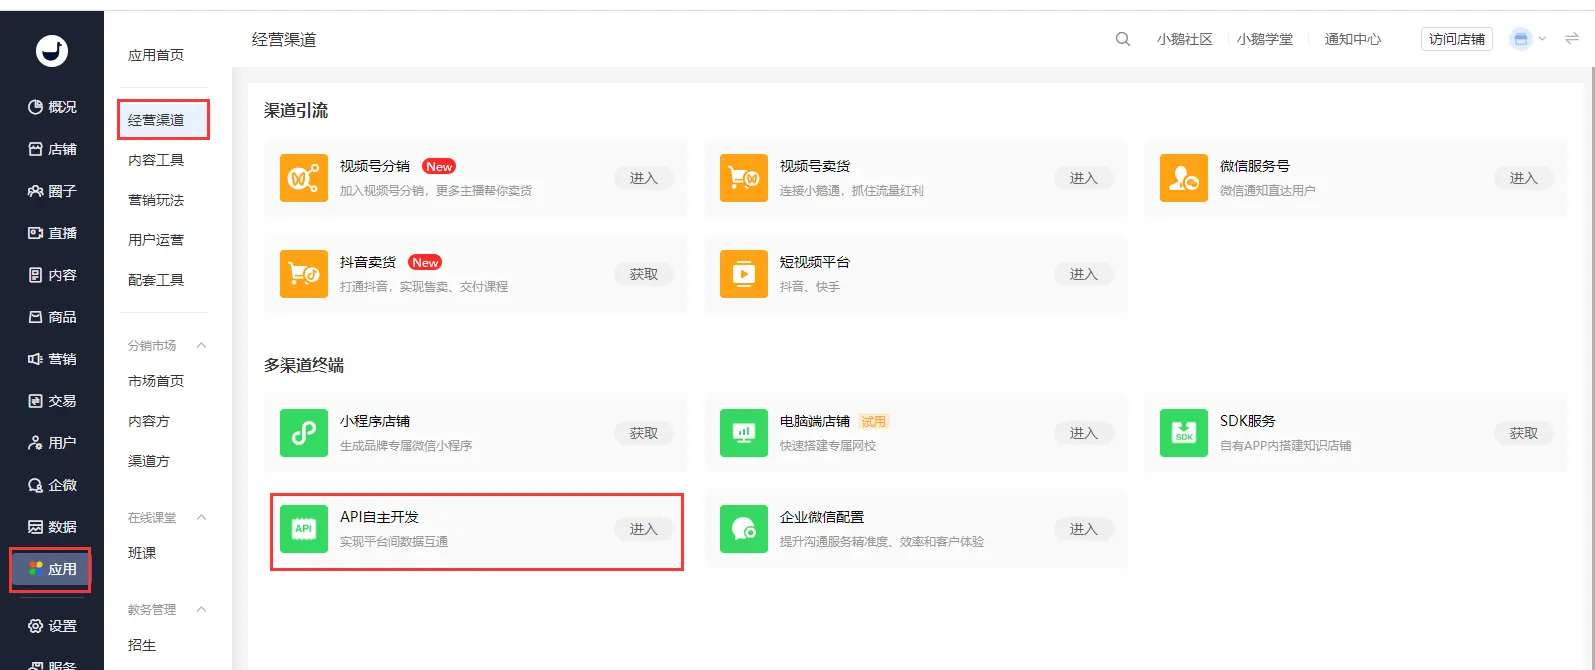Click the 抖音卖货 cart icon

point(304,274)
